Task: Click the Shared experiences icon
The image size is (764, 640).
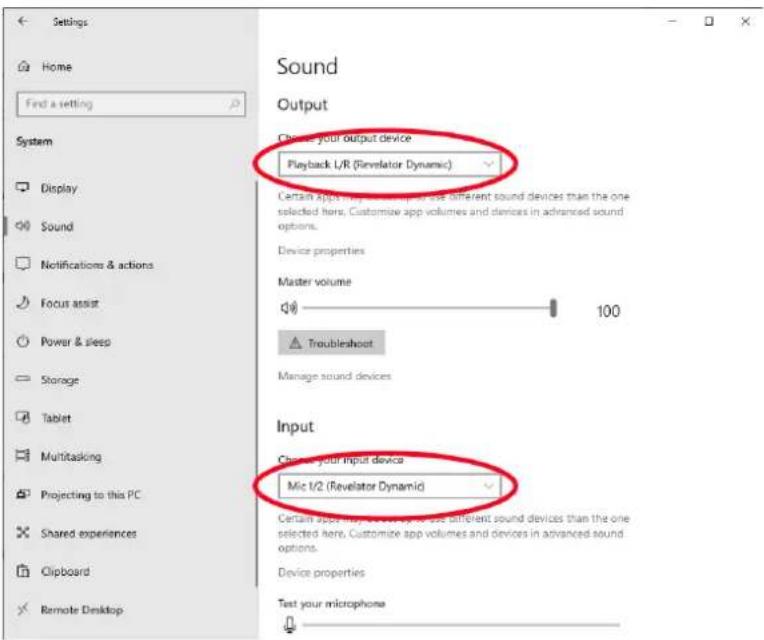Action: pyautogui.click(x=23, y=532)
